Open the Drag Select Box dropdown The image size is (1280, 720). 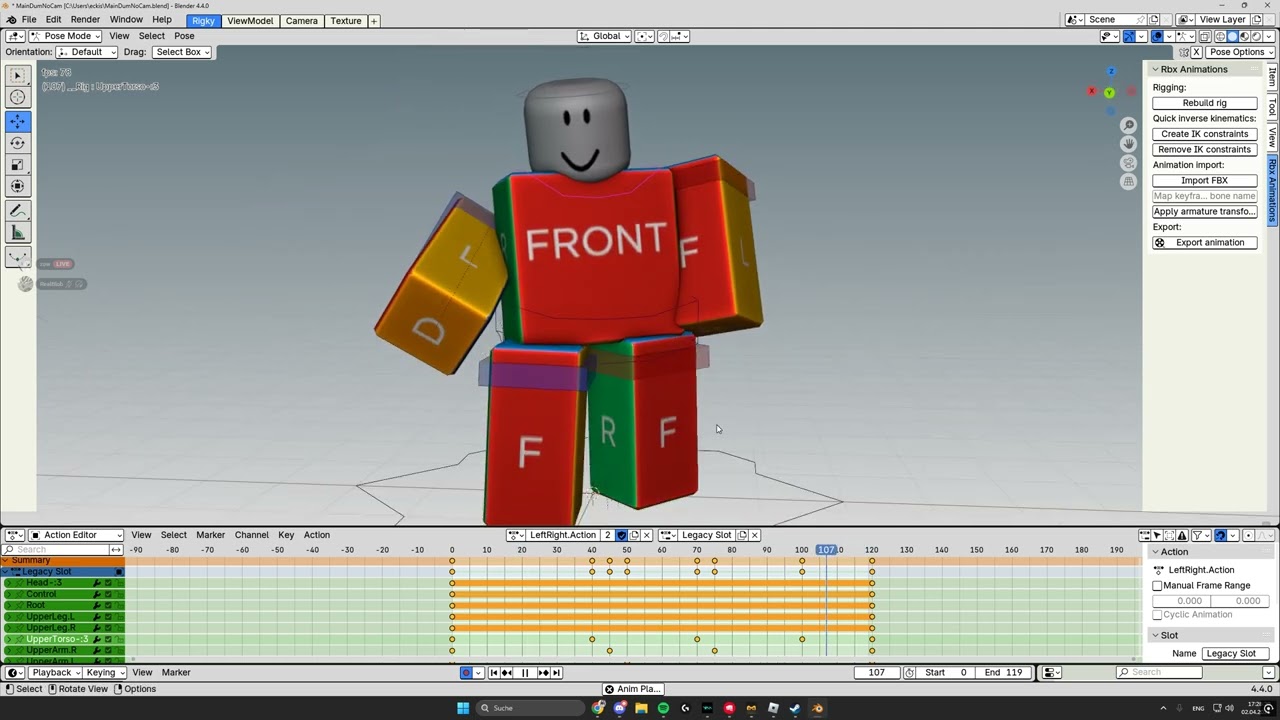coord(182,52)
